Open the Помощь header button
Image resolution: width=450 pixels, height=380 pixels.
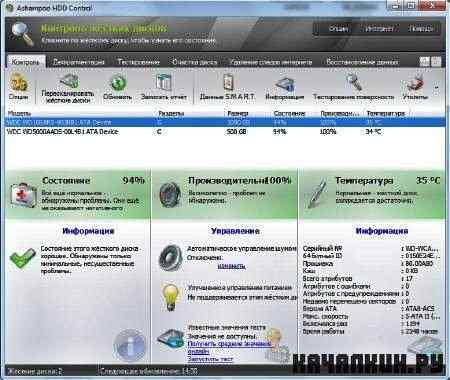pyautogui.click(x=421, y=29)
